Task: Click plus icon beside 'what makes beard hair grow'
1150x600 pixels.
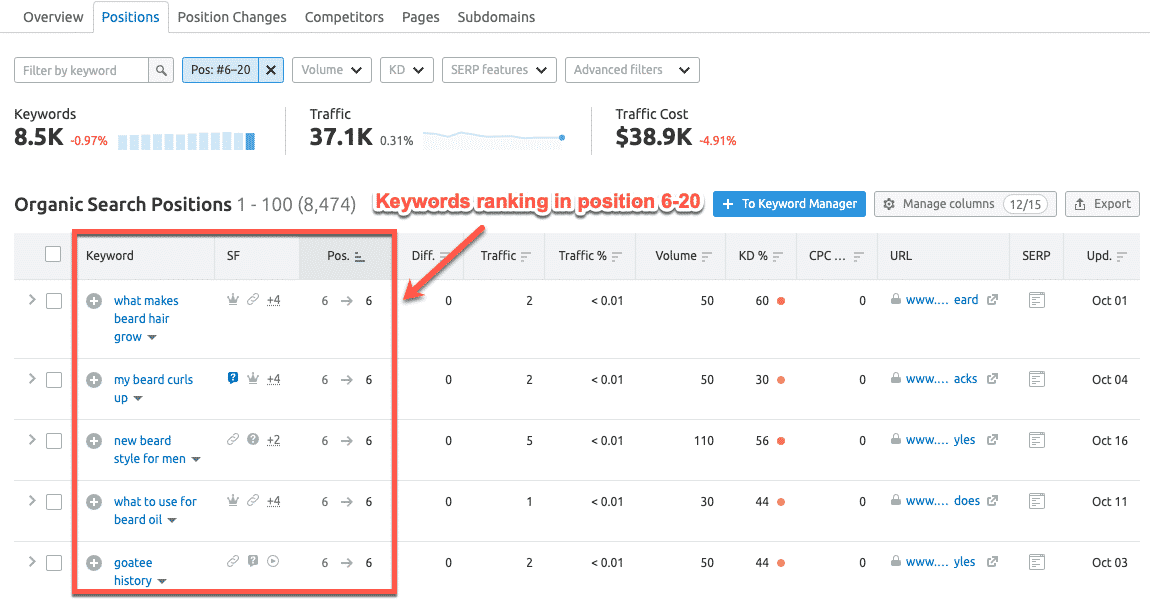Action: (94, 300)
